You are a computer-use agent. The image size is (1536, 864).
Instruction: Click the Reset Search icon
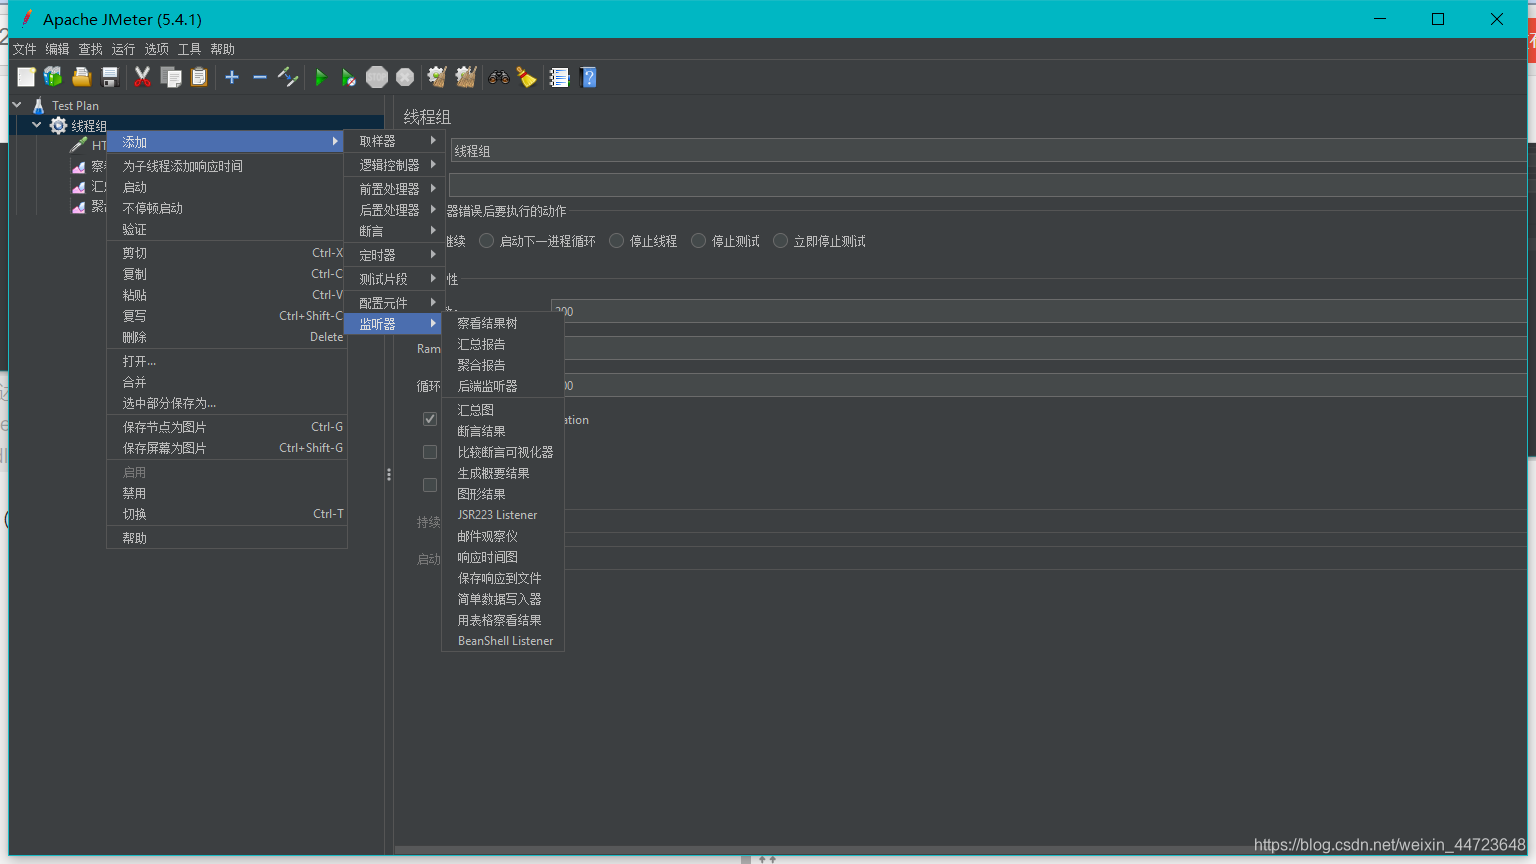point(526,77)
